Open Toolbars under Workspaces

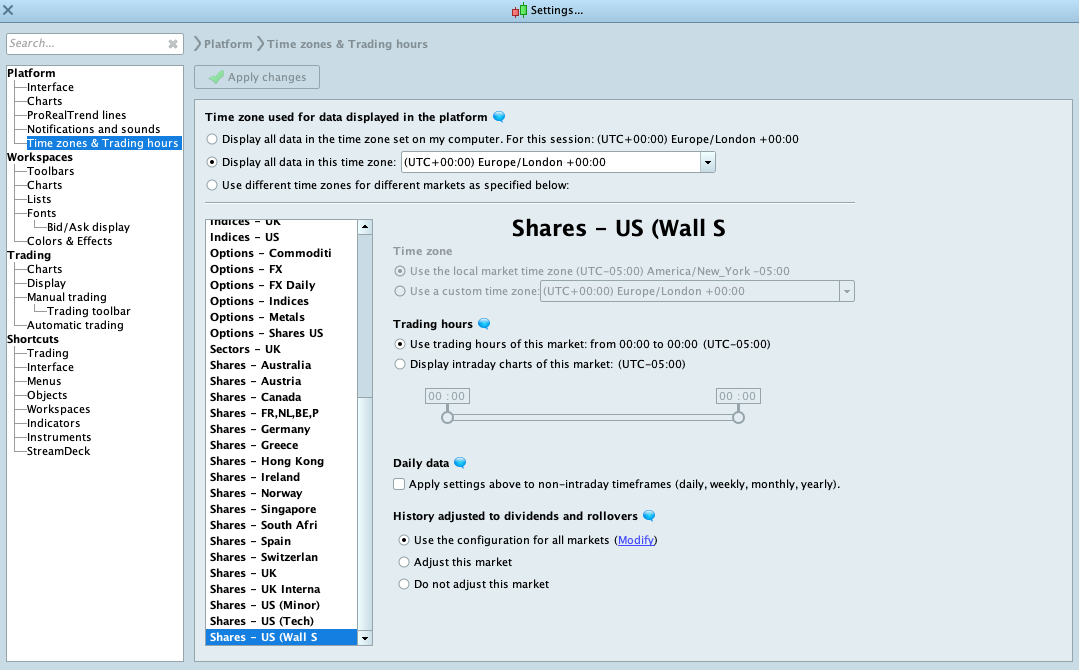pos(50,171)
